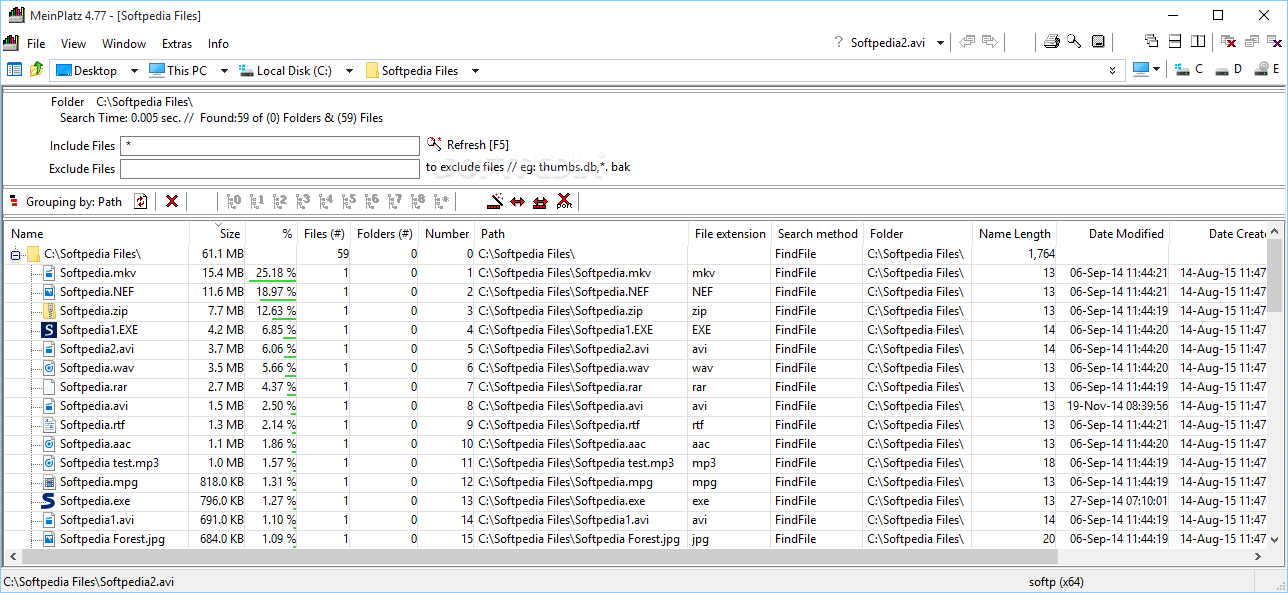Expand tree to level 1 icon
Image resolution: width=1288 pixels, height=593 pixels.
pos(257,201)
